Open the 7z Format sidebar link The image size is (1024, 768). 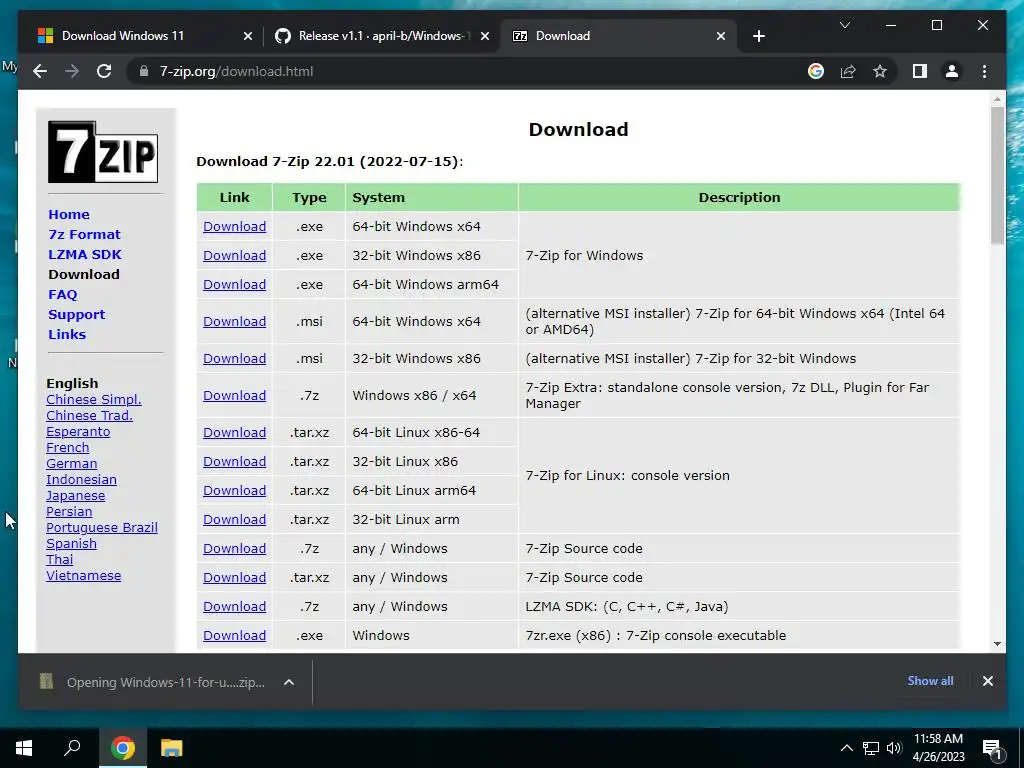point(84,234)
